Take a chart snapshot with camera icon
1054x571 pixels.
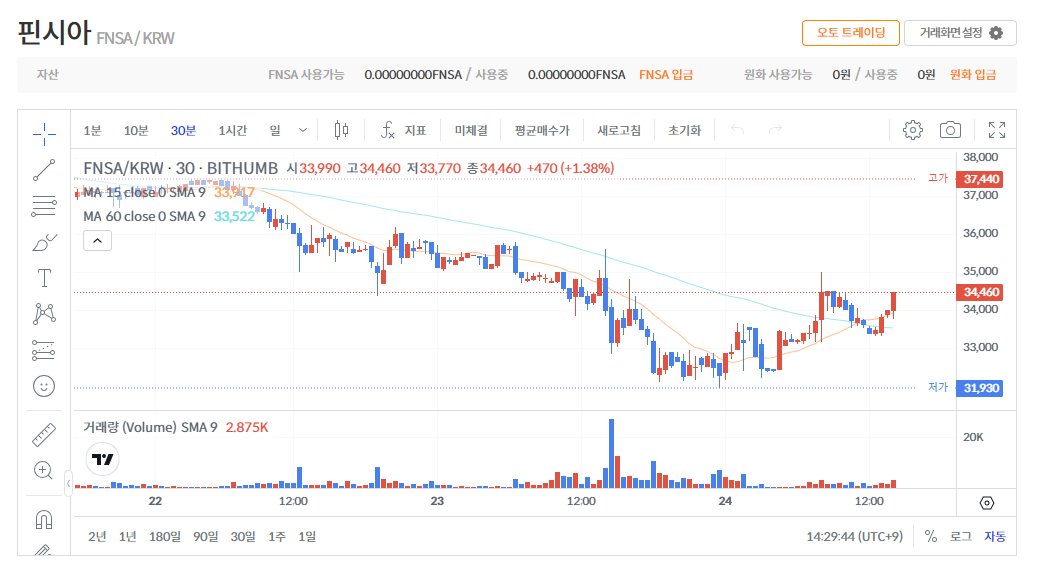tap(950, 130)
